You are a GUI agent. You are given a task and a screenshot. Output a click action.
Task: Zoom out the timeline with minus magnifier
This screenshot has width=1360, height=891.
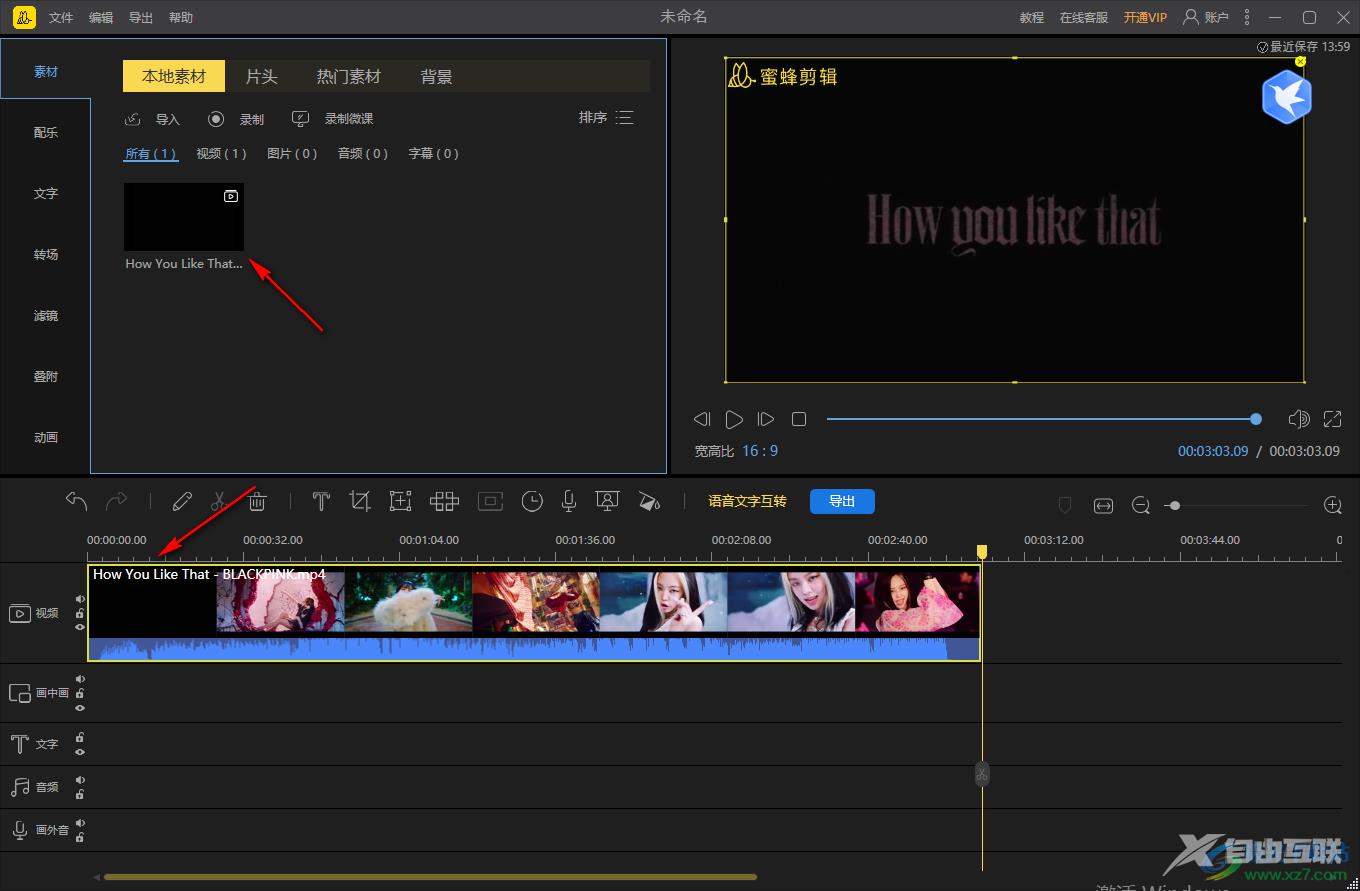[1141, 506]
